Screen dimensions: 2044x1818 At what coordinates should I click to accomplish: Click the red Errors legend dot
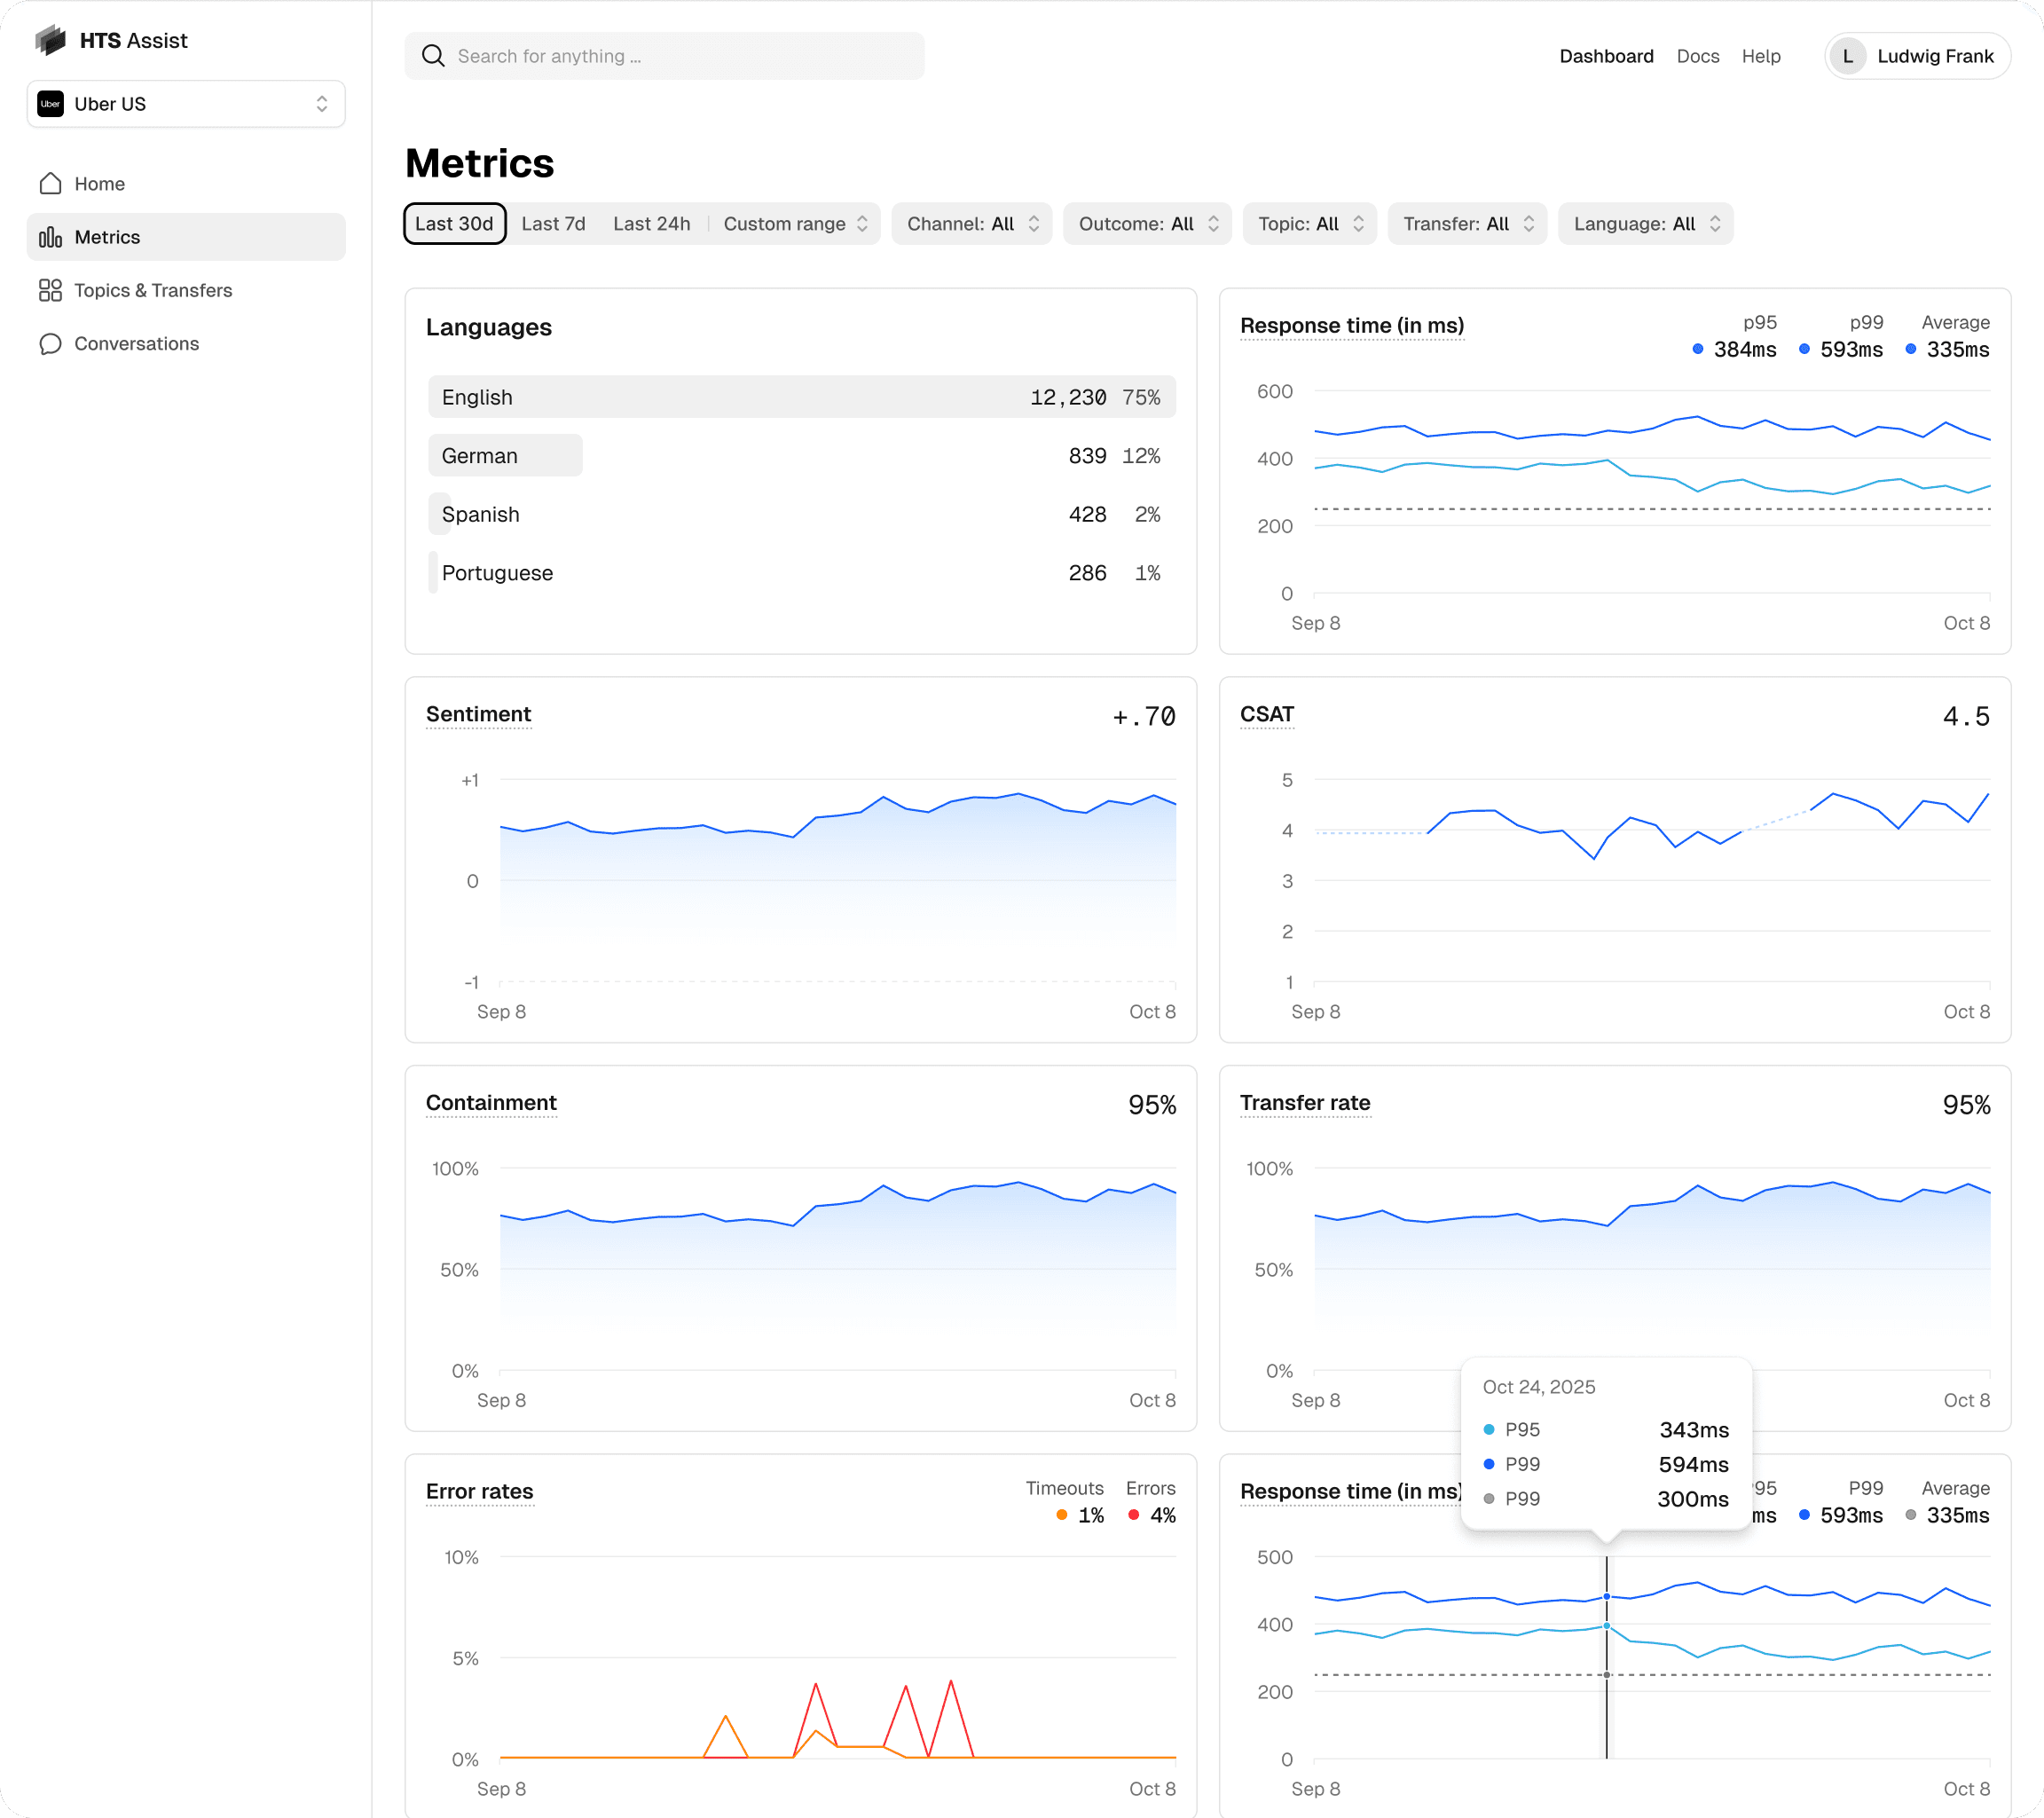(1134, 1515)
